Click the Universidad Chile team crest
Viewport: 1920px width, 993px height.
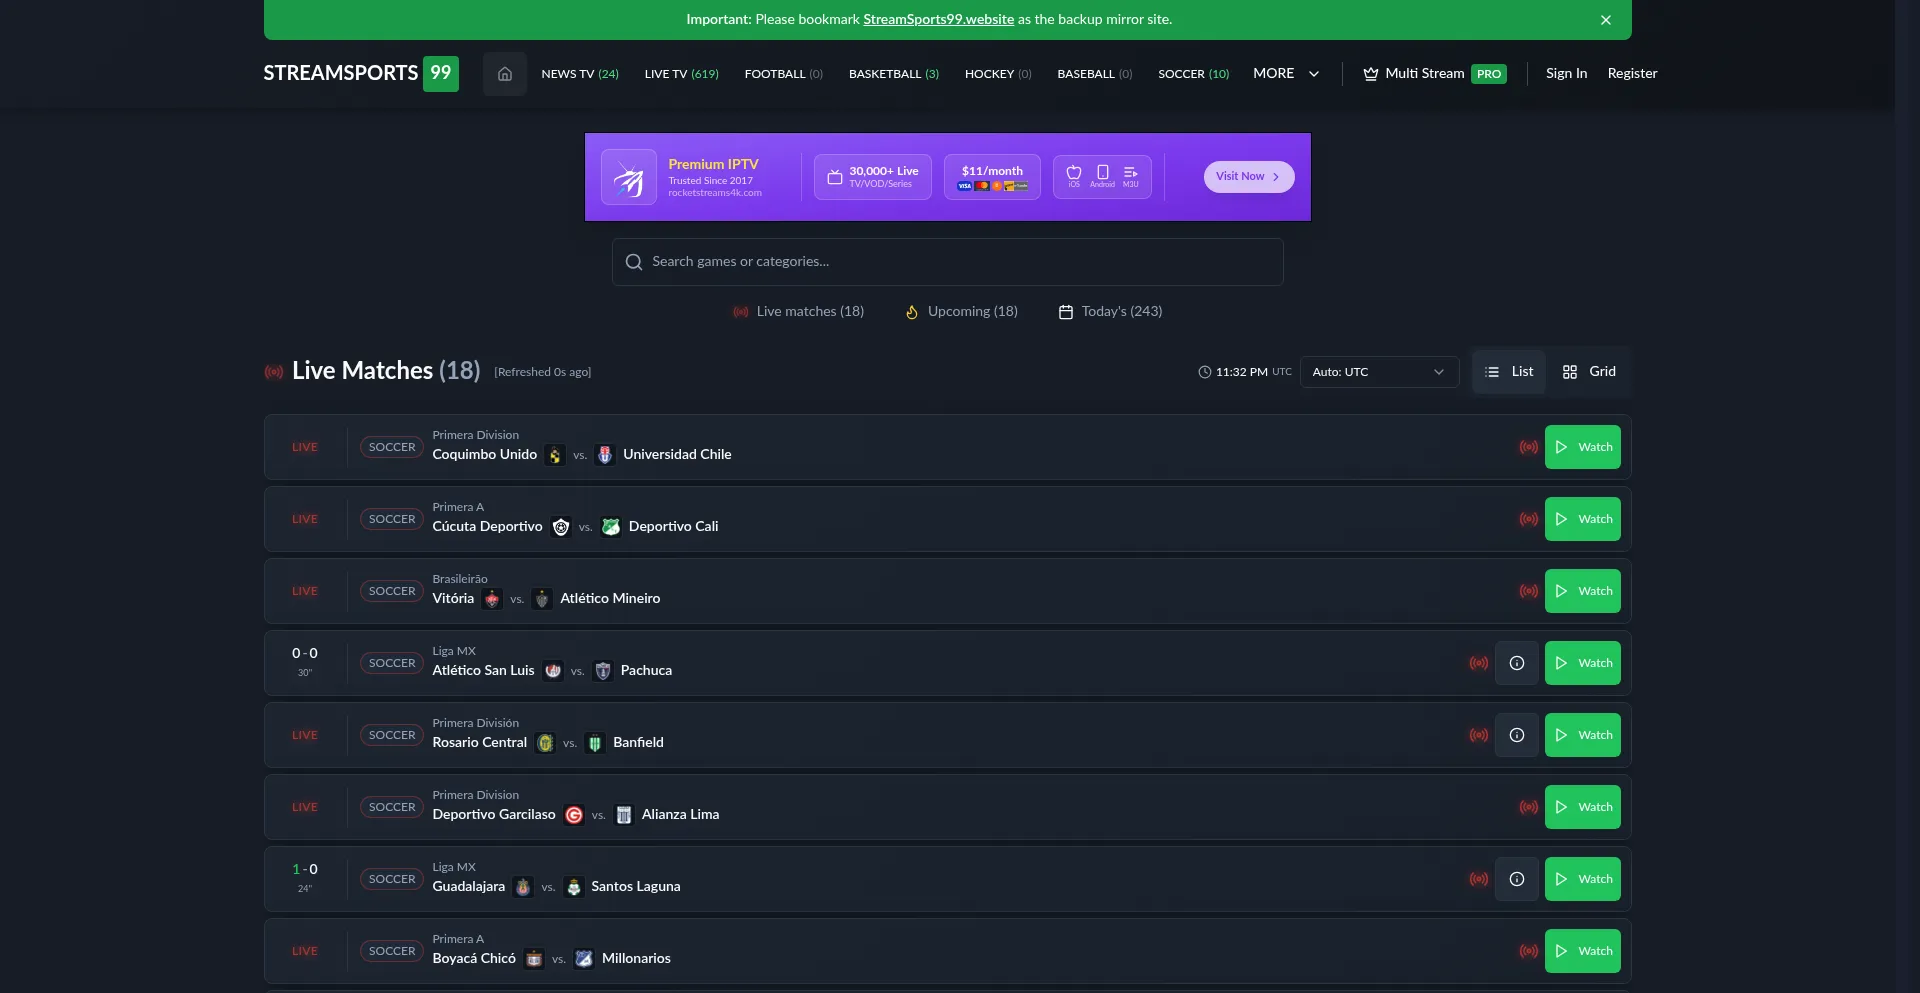click(605, 455)
